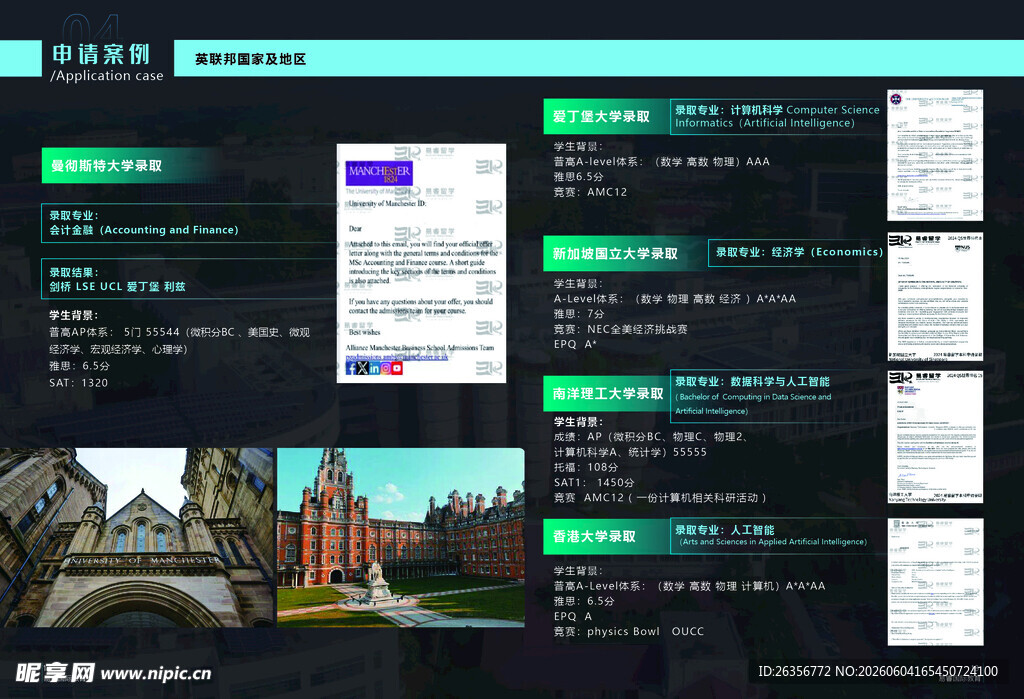1024x699 pixels.
Task: Click the EPQ A line under HKU
Action: coord(573,616)
